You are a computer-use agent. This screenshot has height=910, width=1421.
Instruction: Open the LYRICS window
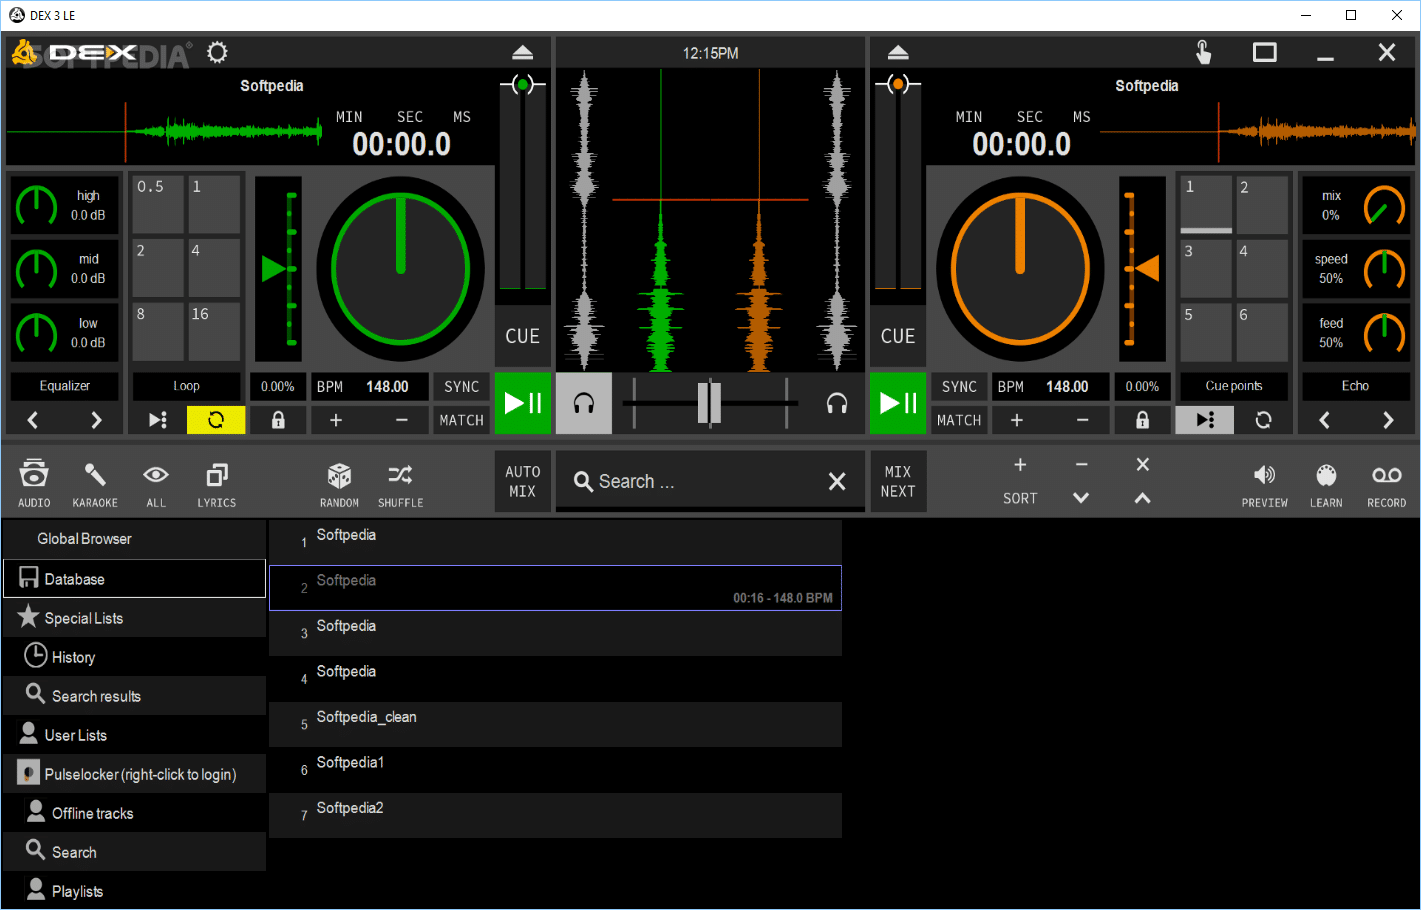217,483
